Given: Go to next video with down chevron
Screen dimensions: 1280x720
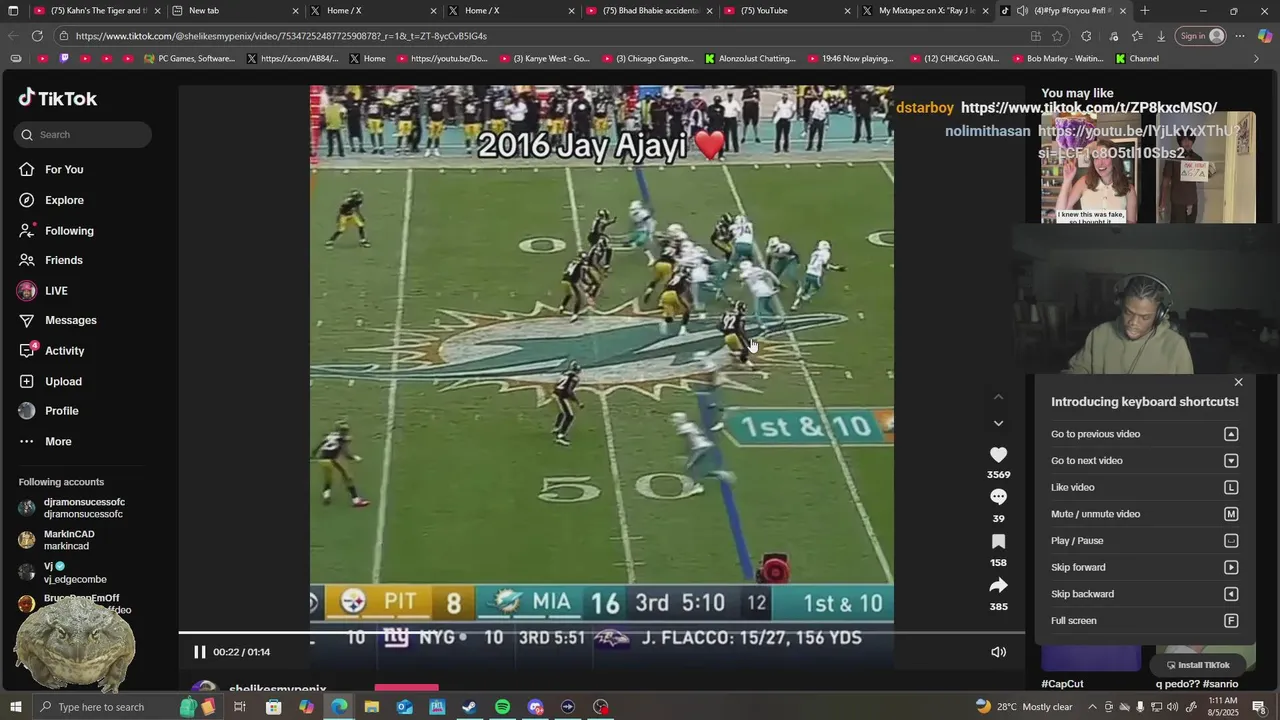Looking at the screenshot, I should [998, 423].
